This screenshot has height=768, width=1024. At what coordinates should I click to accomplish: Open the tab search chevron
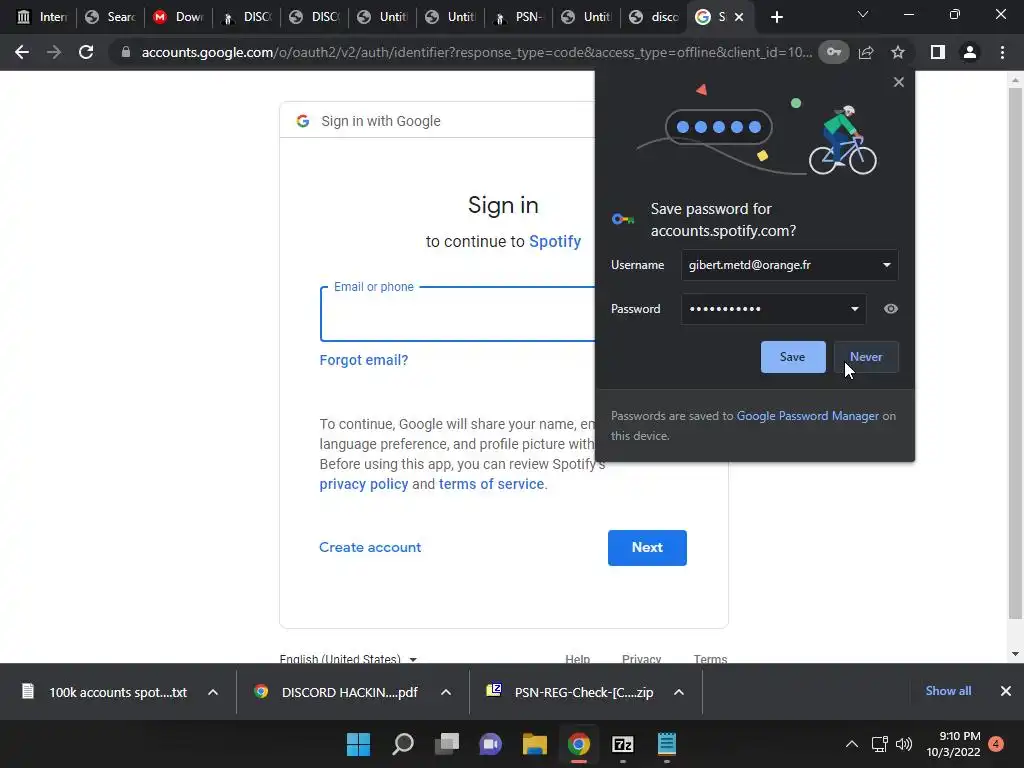tap(863, 14)
